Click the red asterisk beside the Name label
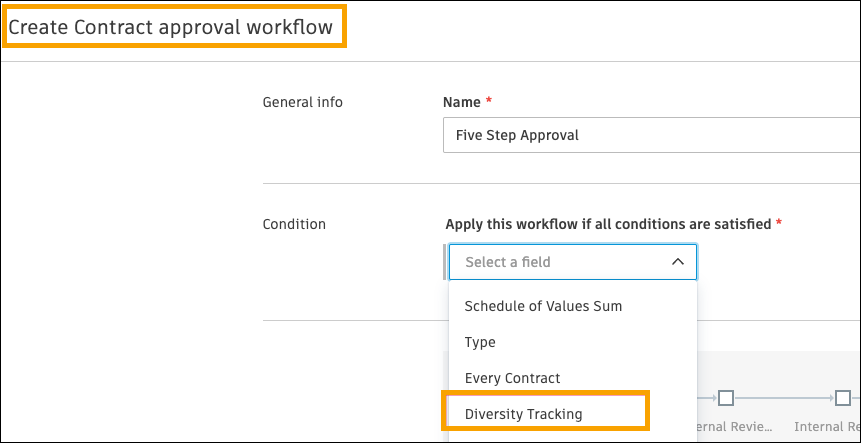 (x=489, y=102)
